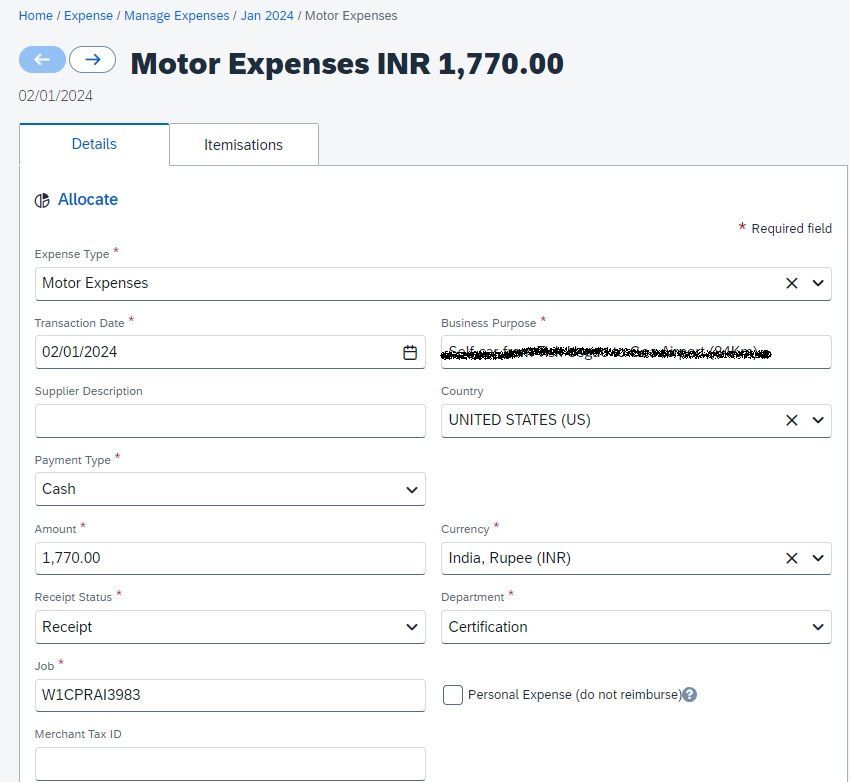Tick Personal Expense (do not reimburse) checkbox
Viewport: 850px width, 782px height.
(x=453, y=695)
